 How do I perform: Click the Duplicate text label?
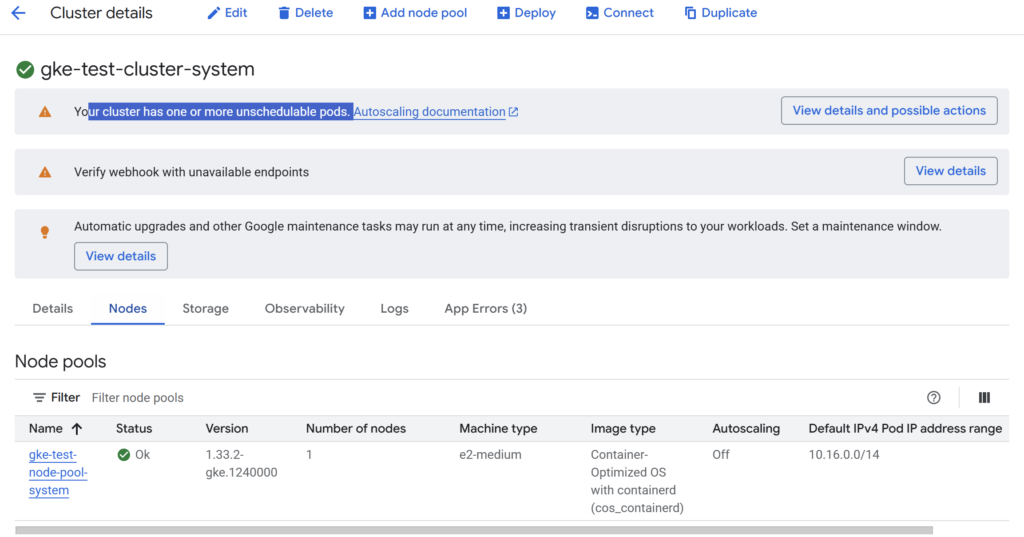(x=729, y=13)
